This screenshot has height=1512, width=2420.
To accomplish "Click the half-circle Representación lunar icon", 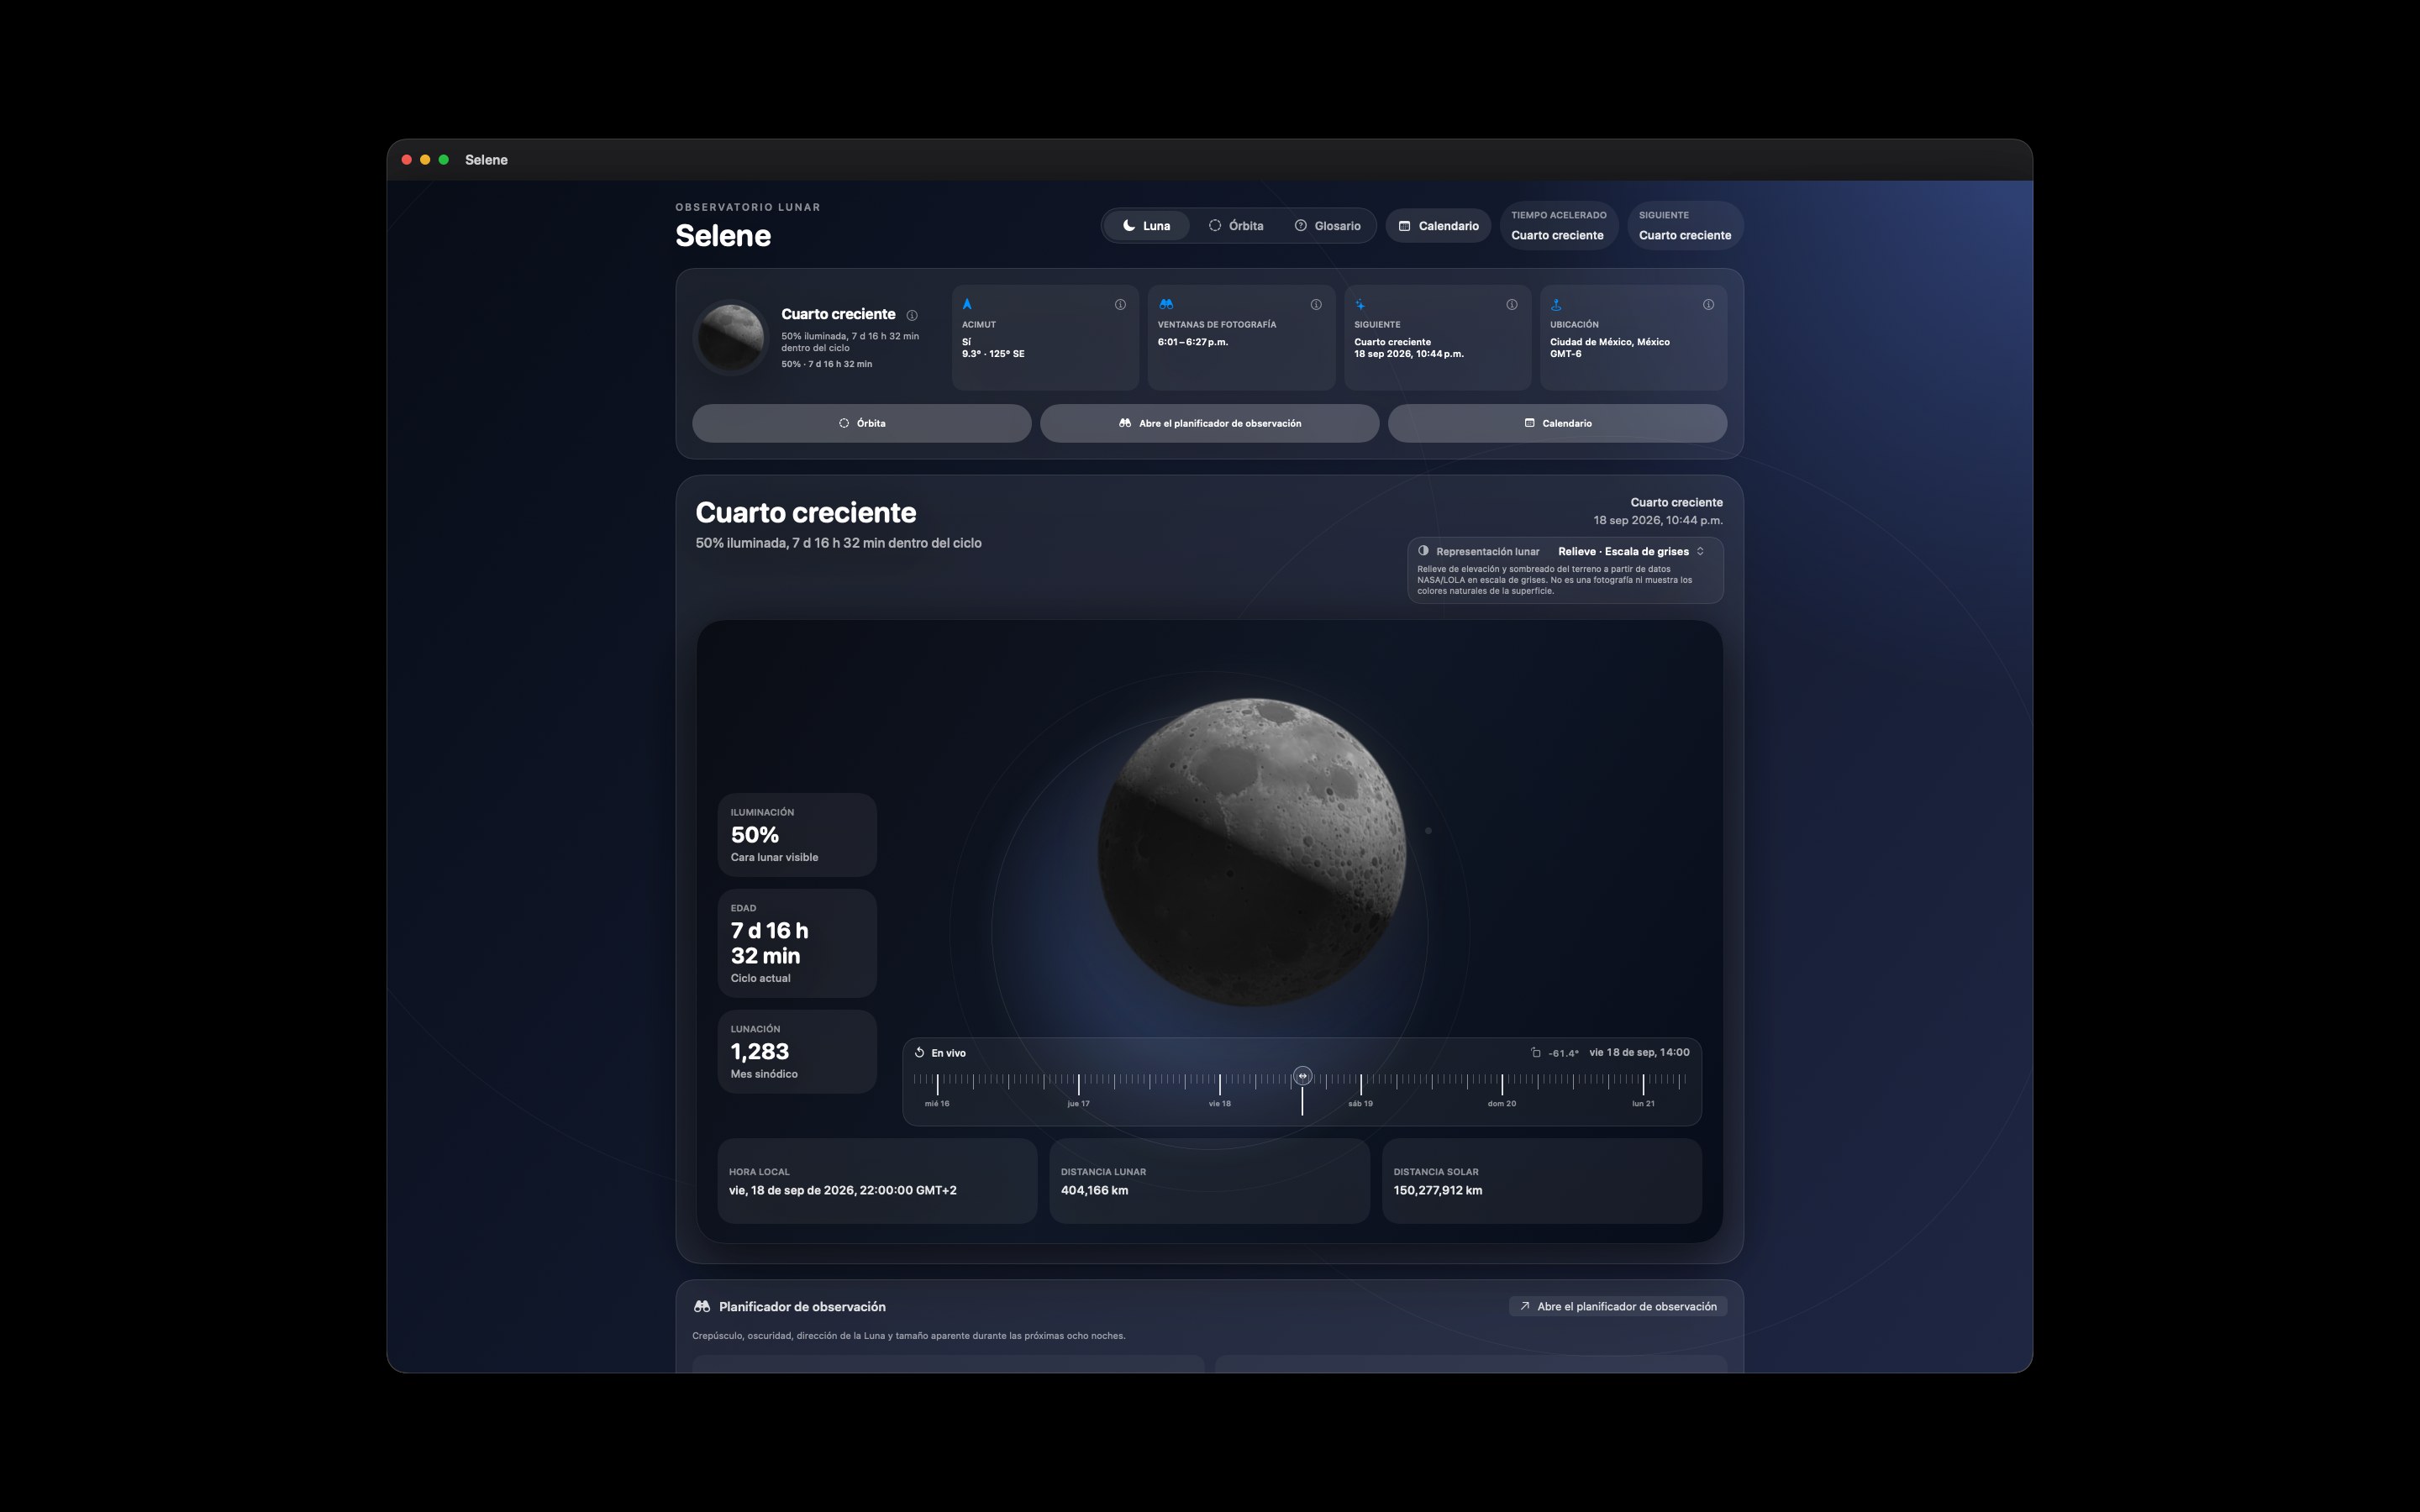I will [x=1423, y=551].
